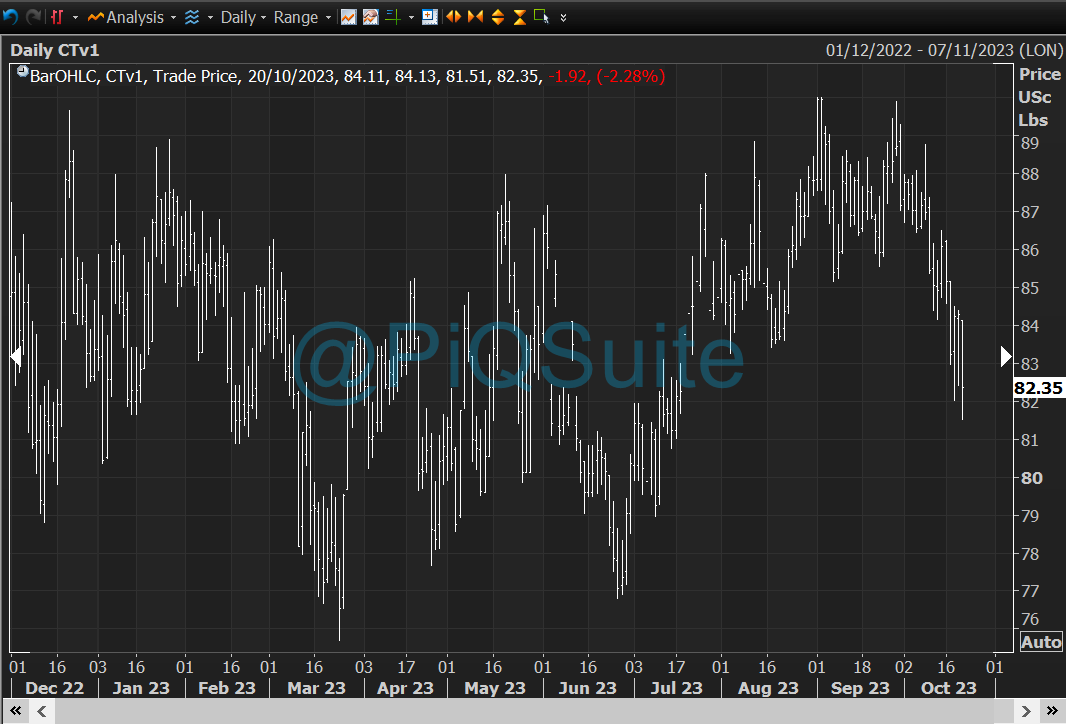Click the expand horizontally arrows icon

[x=453, y=16]
